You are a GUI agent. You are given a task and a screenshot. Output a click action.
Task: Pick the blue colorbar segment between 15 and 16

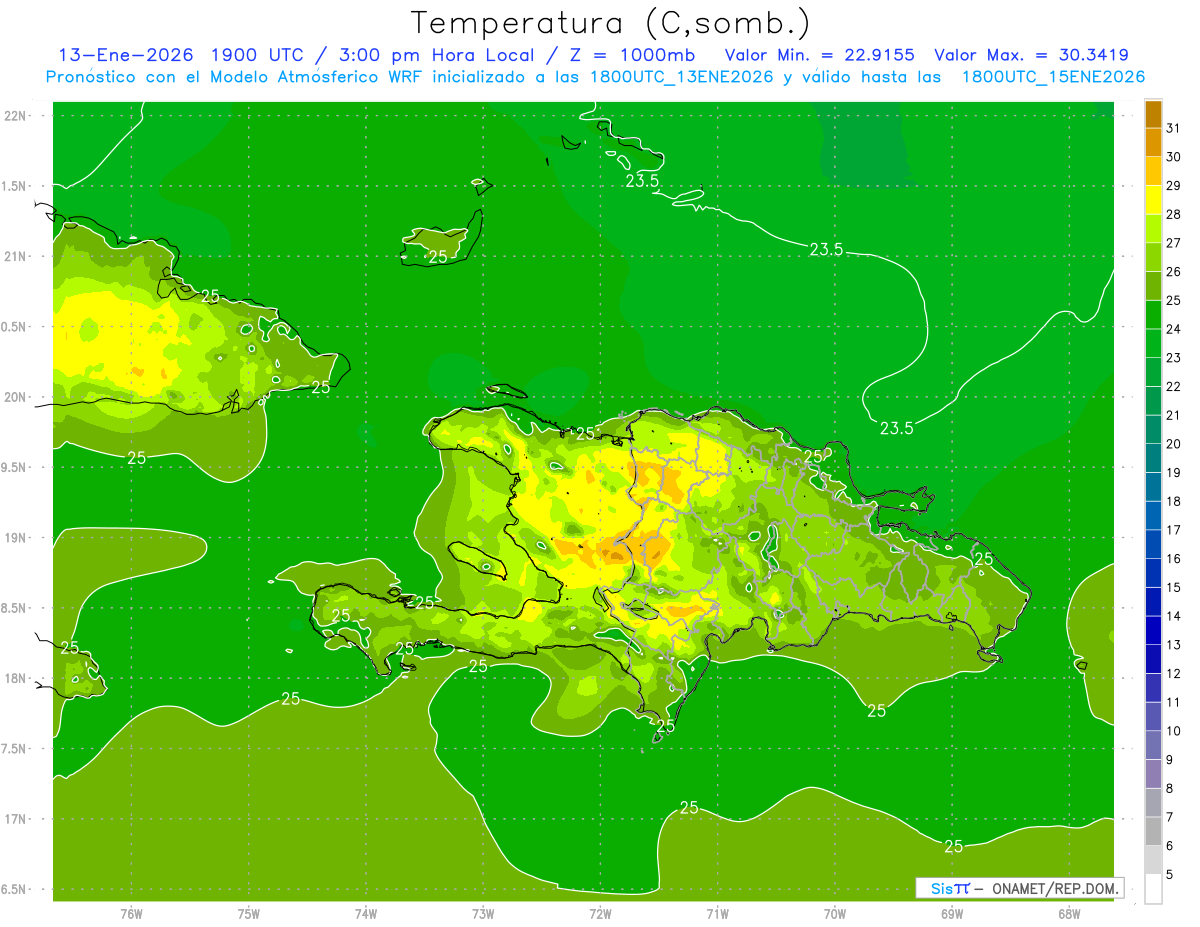point(1153,573)
